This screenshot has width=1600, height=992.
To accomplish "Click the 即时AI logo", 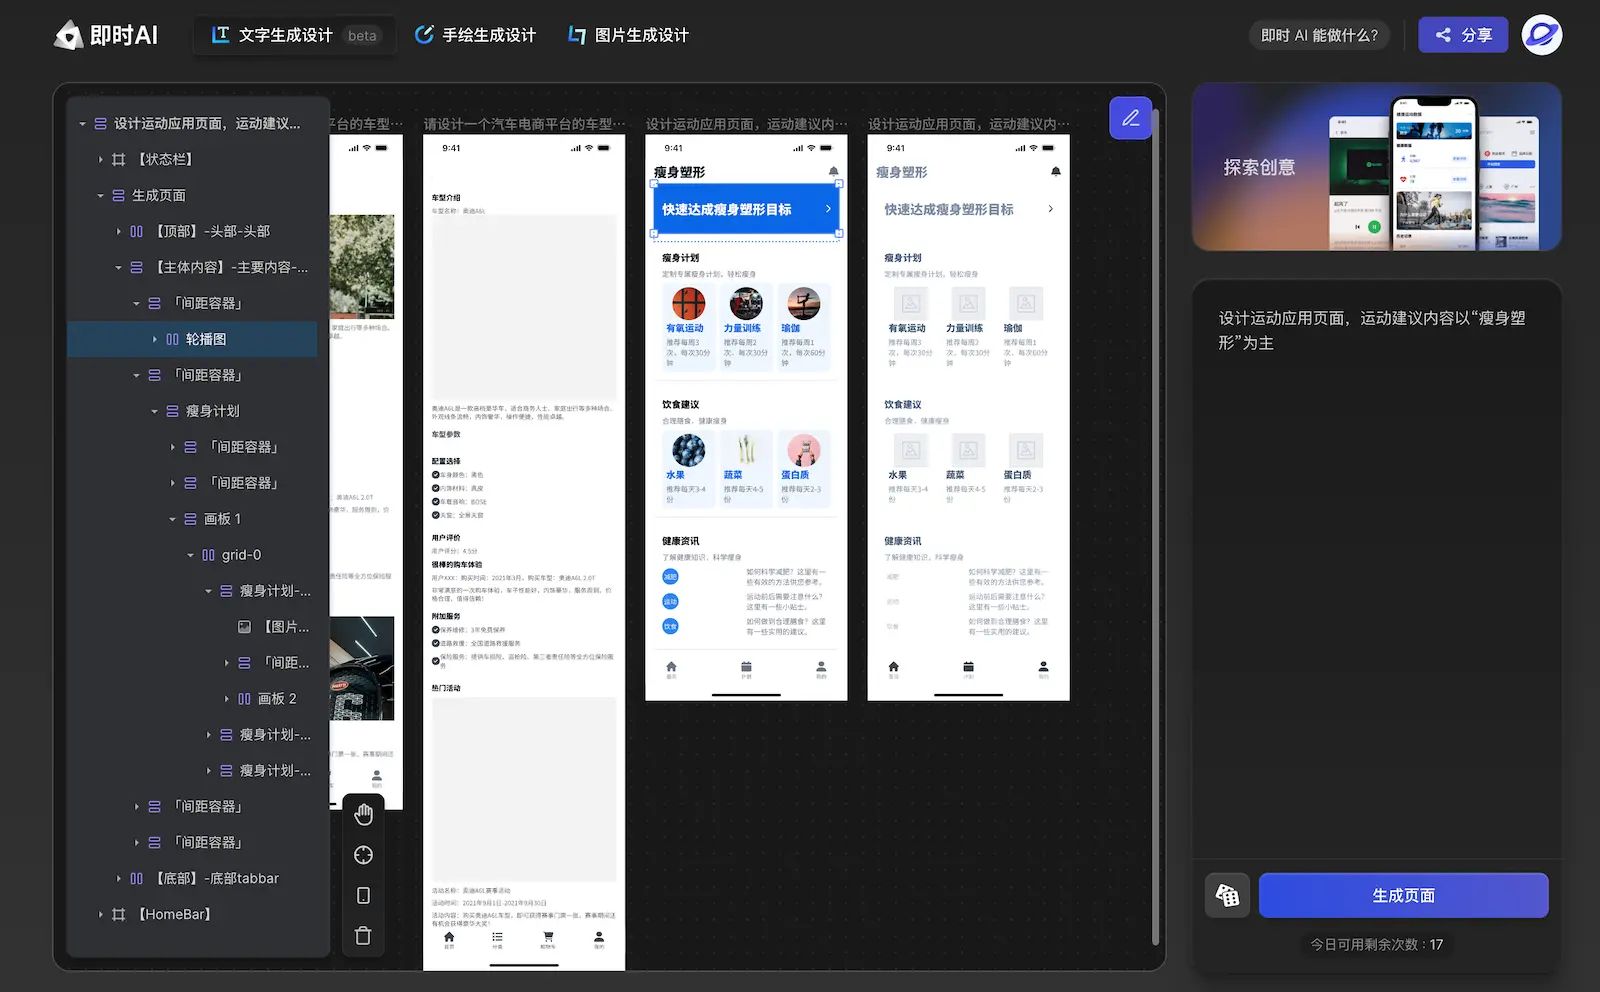I will pyautogui.click(x=106, y=35).
